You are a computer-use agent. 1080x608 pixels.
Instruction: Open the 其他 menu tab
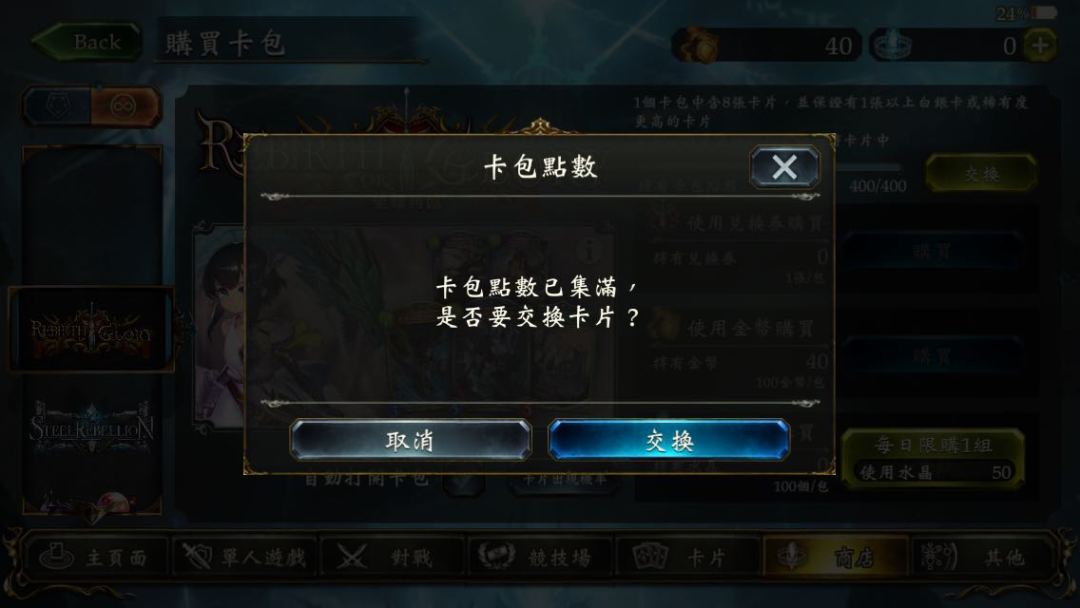pyautogui.click(x=986, y=556)
